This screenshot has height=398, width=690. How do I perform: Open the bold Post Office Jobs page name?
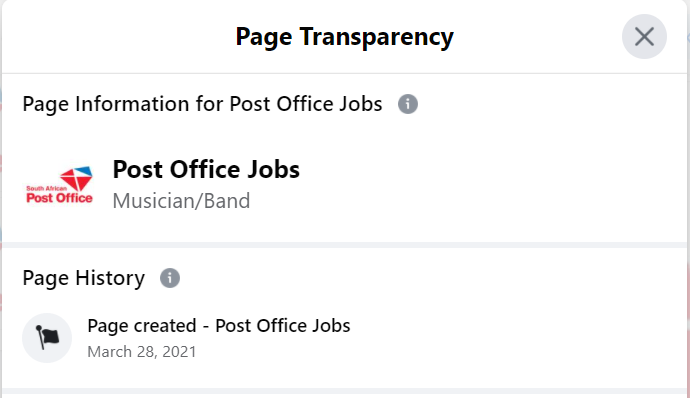coord(206,170)
